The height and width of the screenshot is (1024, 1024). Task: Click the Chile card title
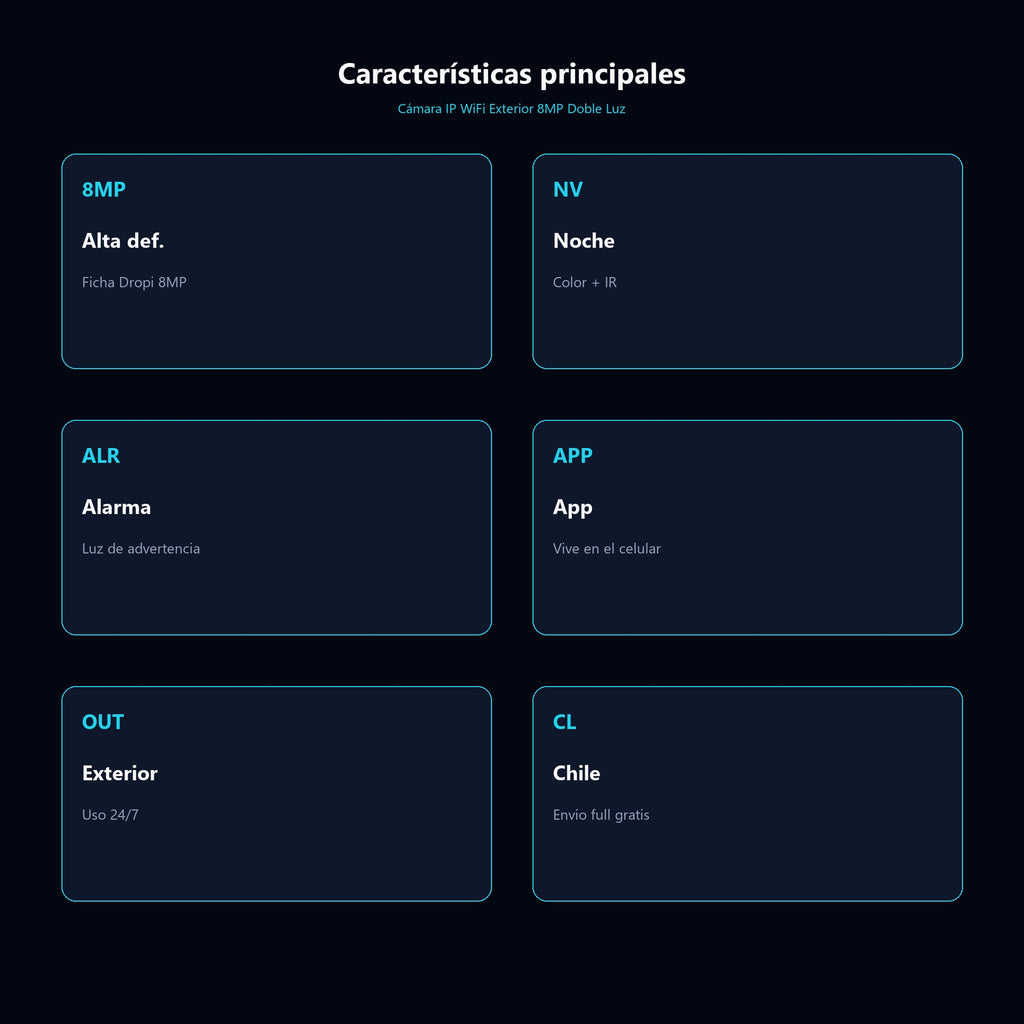(x=576, y=773)
